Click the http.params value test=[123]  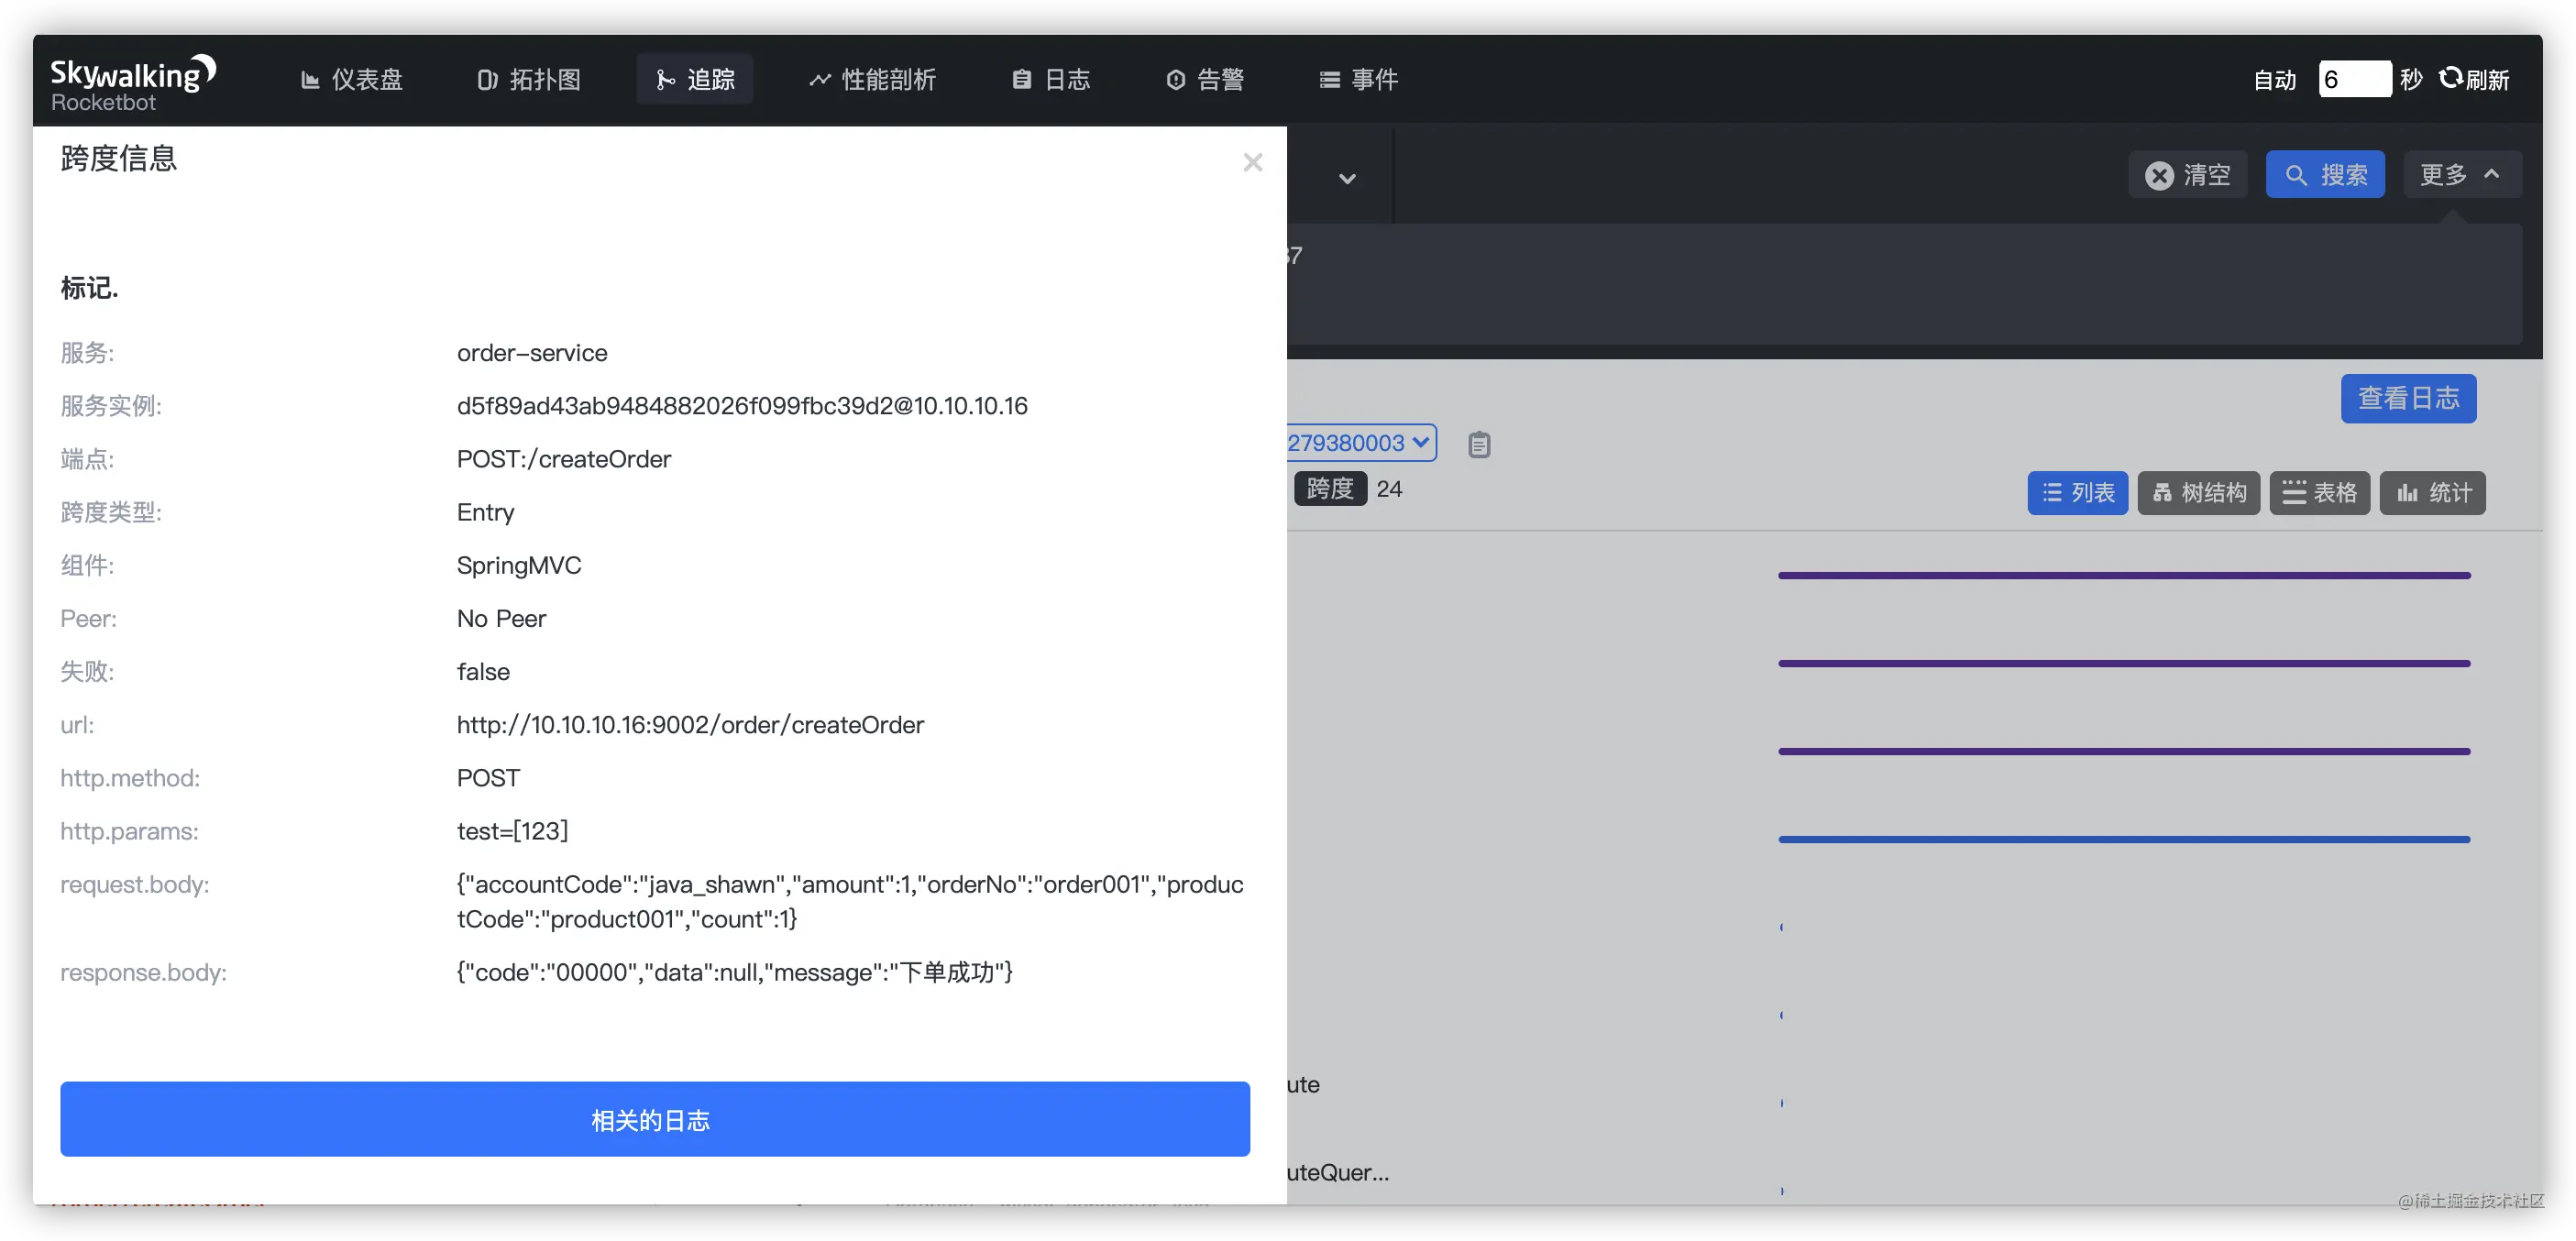(x=512, y=831)
